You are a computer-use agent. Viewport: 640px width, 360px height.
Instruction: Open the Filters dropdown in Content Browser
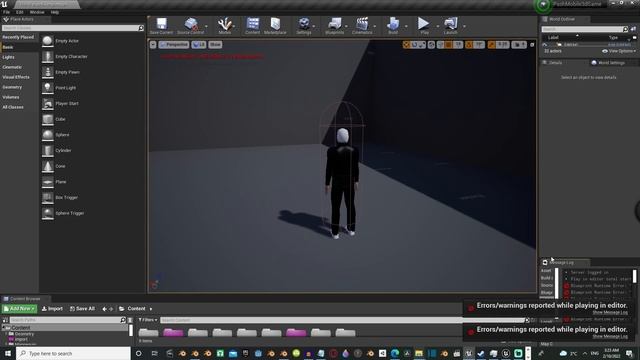147,320
